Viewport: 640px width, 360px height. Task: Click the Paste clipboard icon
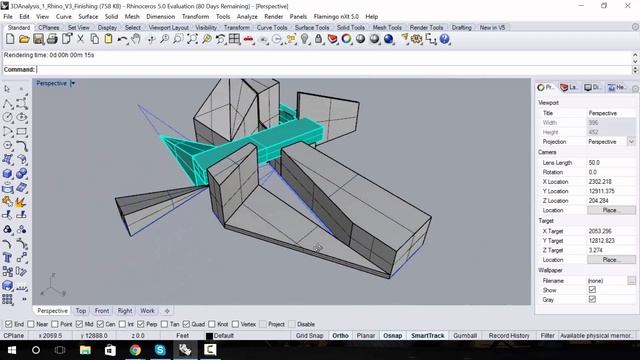(108, 39)
